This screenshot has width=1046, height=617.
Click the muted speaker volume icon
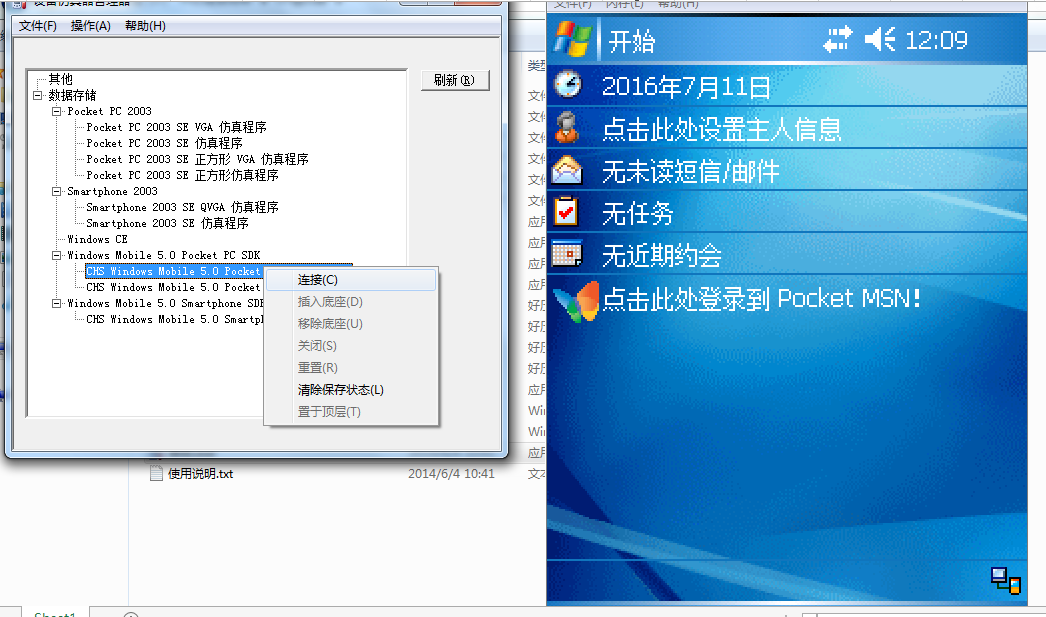pyautogui.click(x=880, y=39)
